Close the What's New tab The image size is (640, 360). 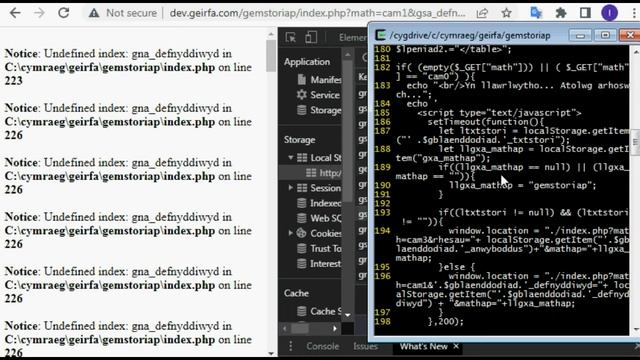point(456,346)
